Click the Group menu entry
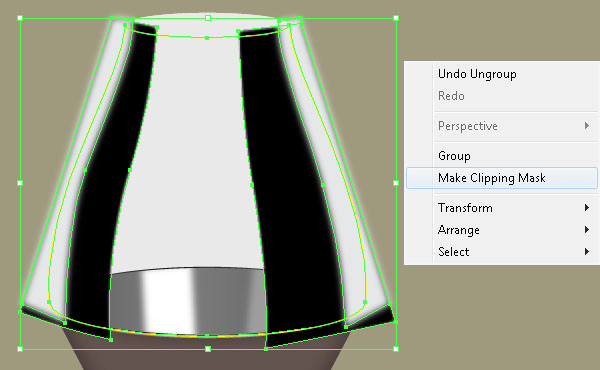600x370 pixels. (x=502, y=156)
